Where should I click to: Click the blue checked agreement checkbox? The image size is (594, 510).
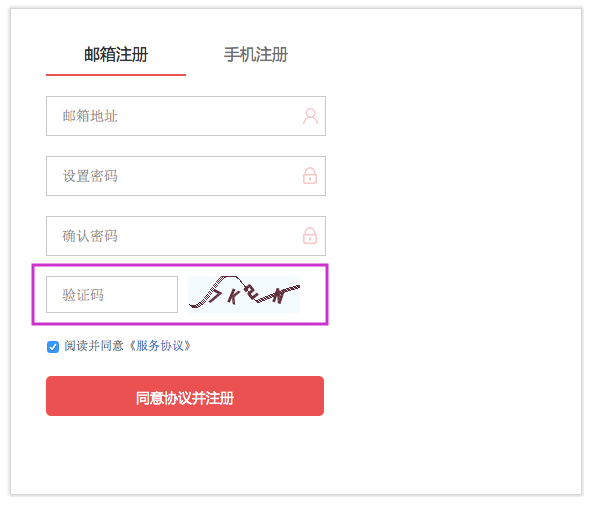pyautogui.click(x=53, y=346)
